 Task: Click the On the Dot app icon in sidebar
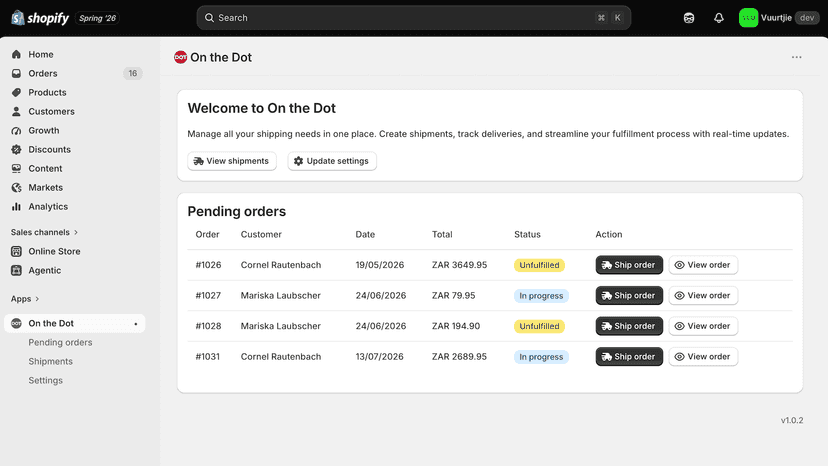(16, 323)
